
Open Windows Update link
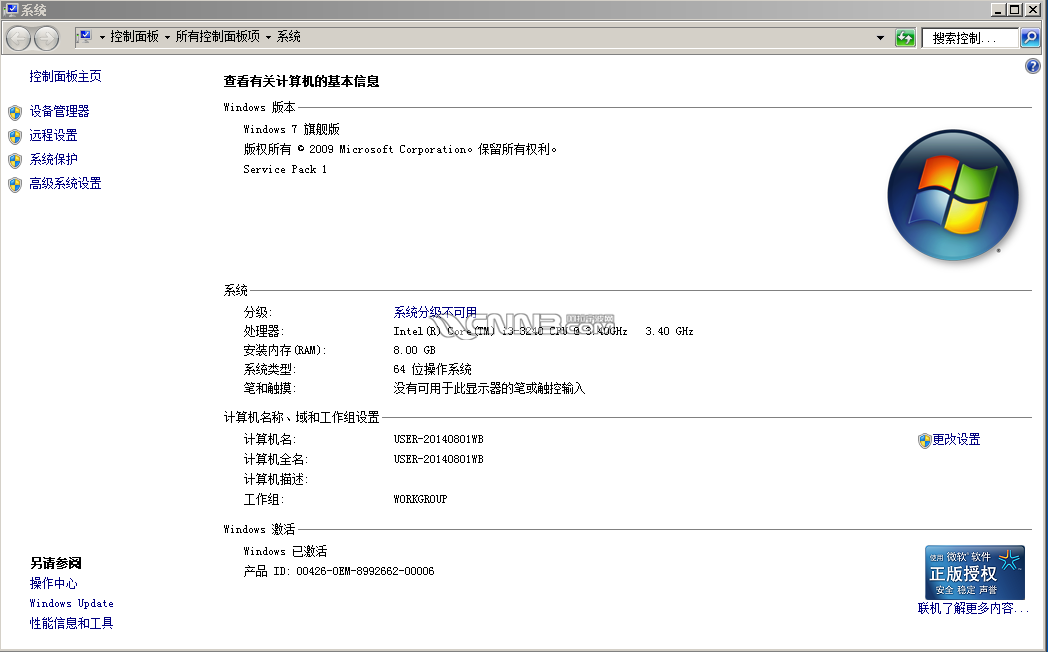(x=72, y=603)
